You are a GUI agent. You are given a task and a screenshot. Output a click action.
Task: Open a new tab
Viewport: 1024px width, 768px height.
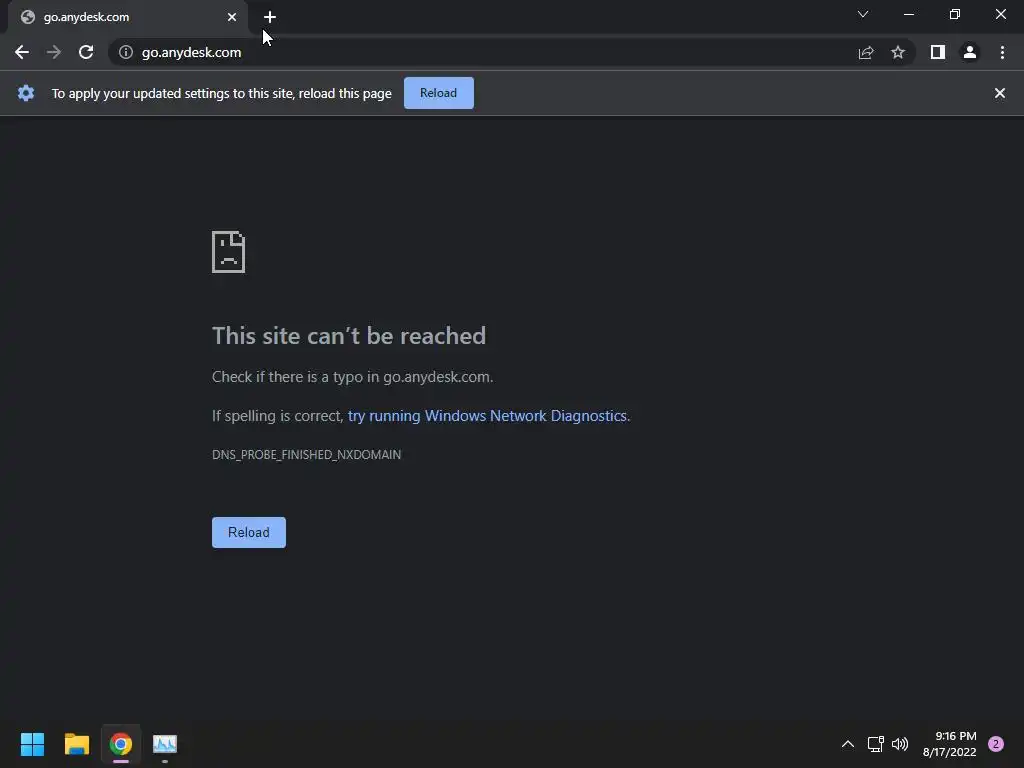coord(270,17)
